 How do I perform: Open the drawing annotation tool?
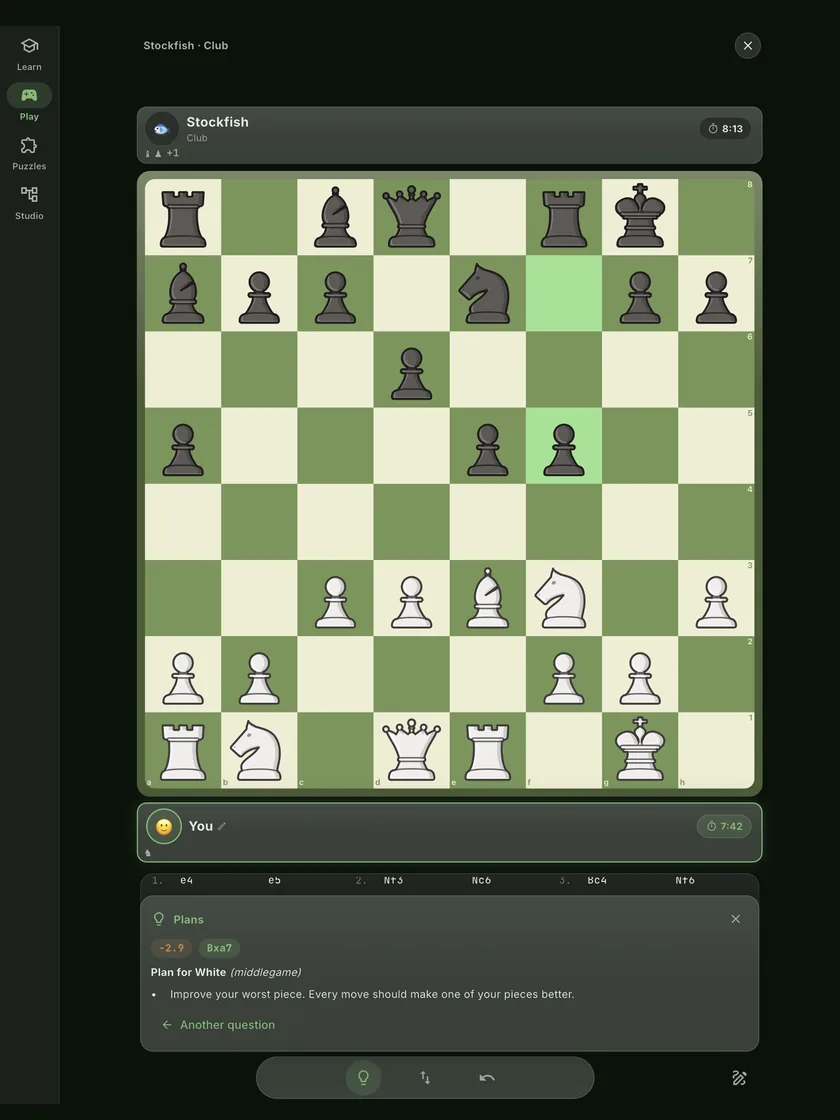(739, 1078)
